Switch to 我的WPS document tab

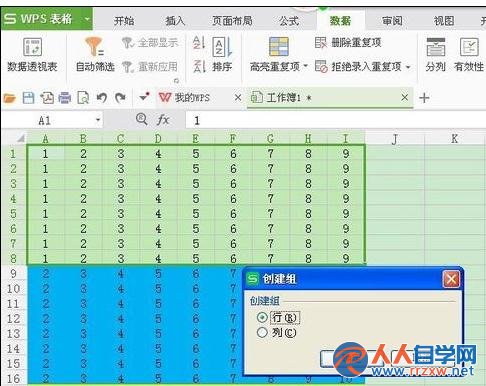192,98
